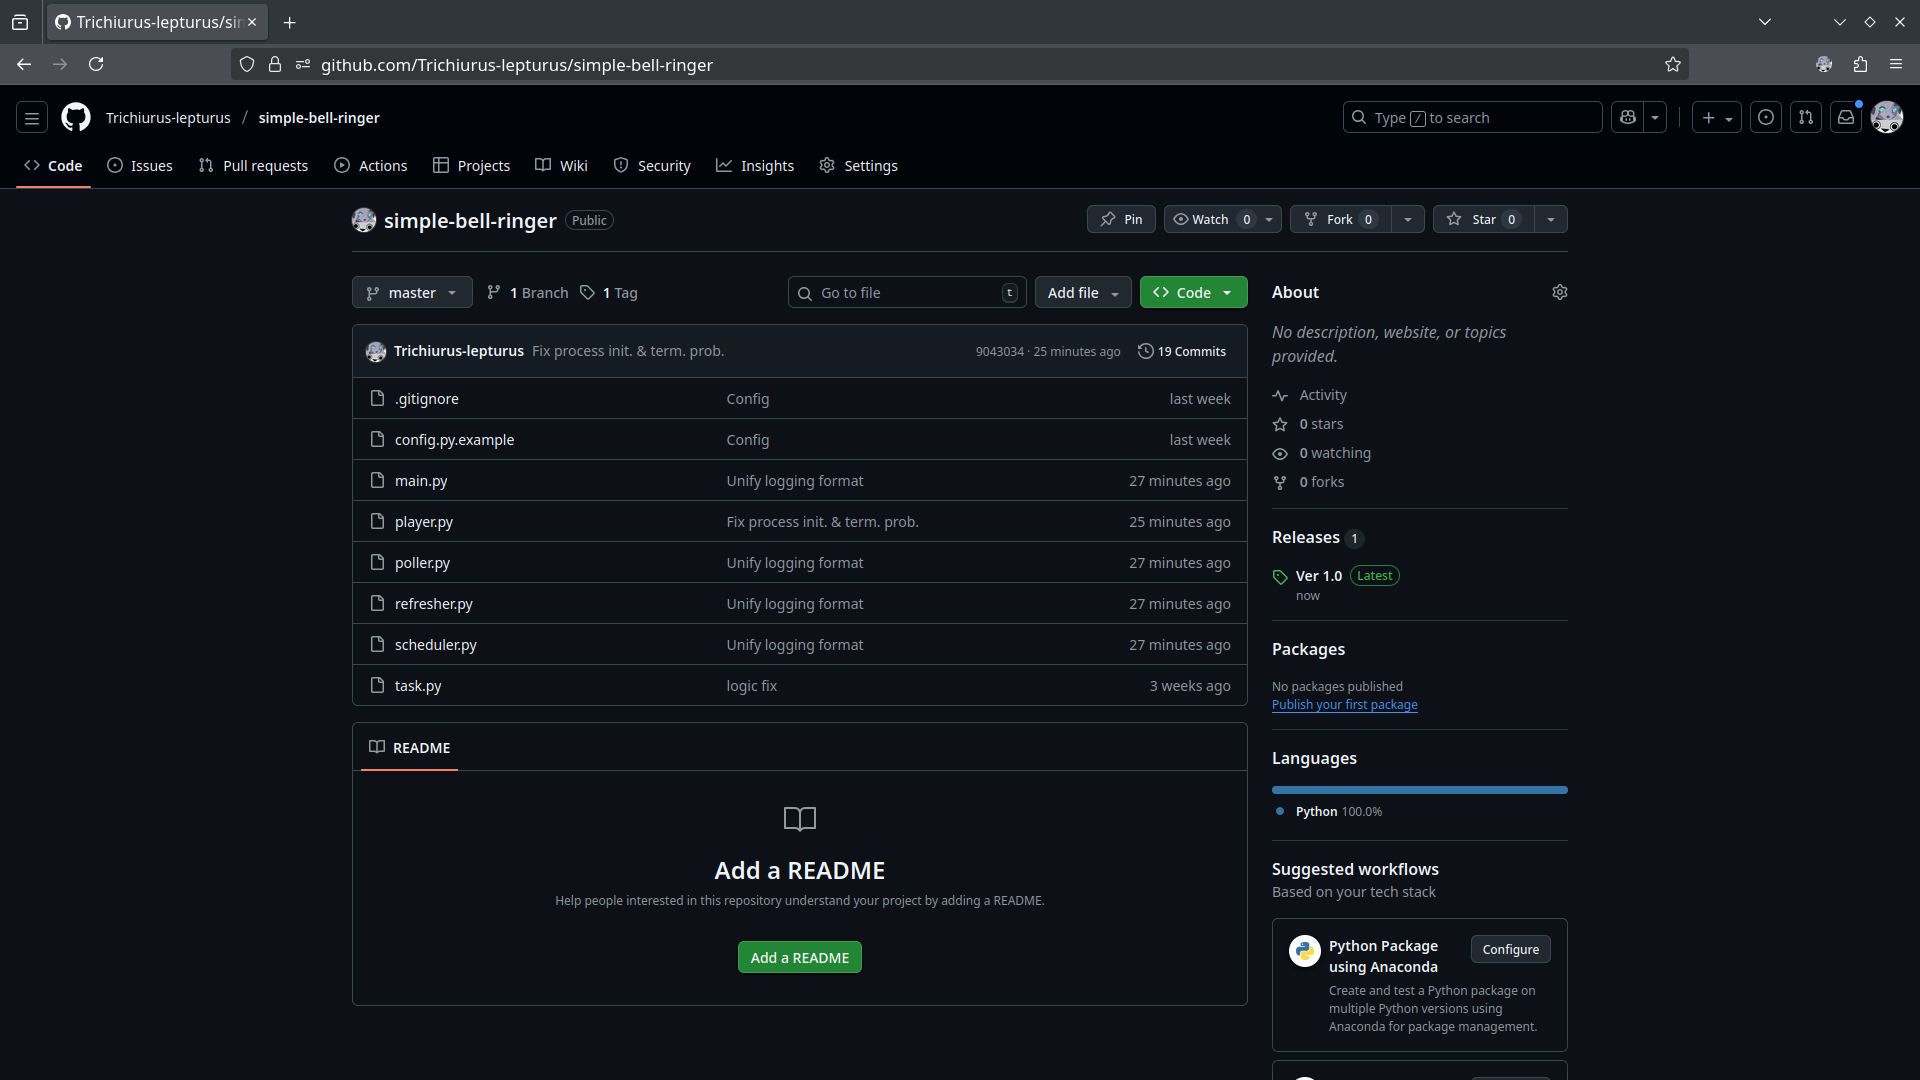Bookmark page with star icon
This screenshot has height=1080, width=1920.
pos(1673,64)
